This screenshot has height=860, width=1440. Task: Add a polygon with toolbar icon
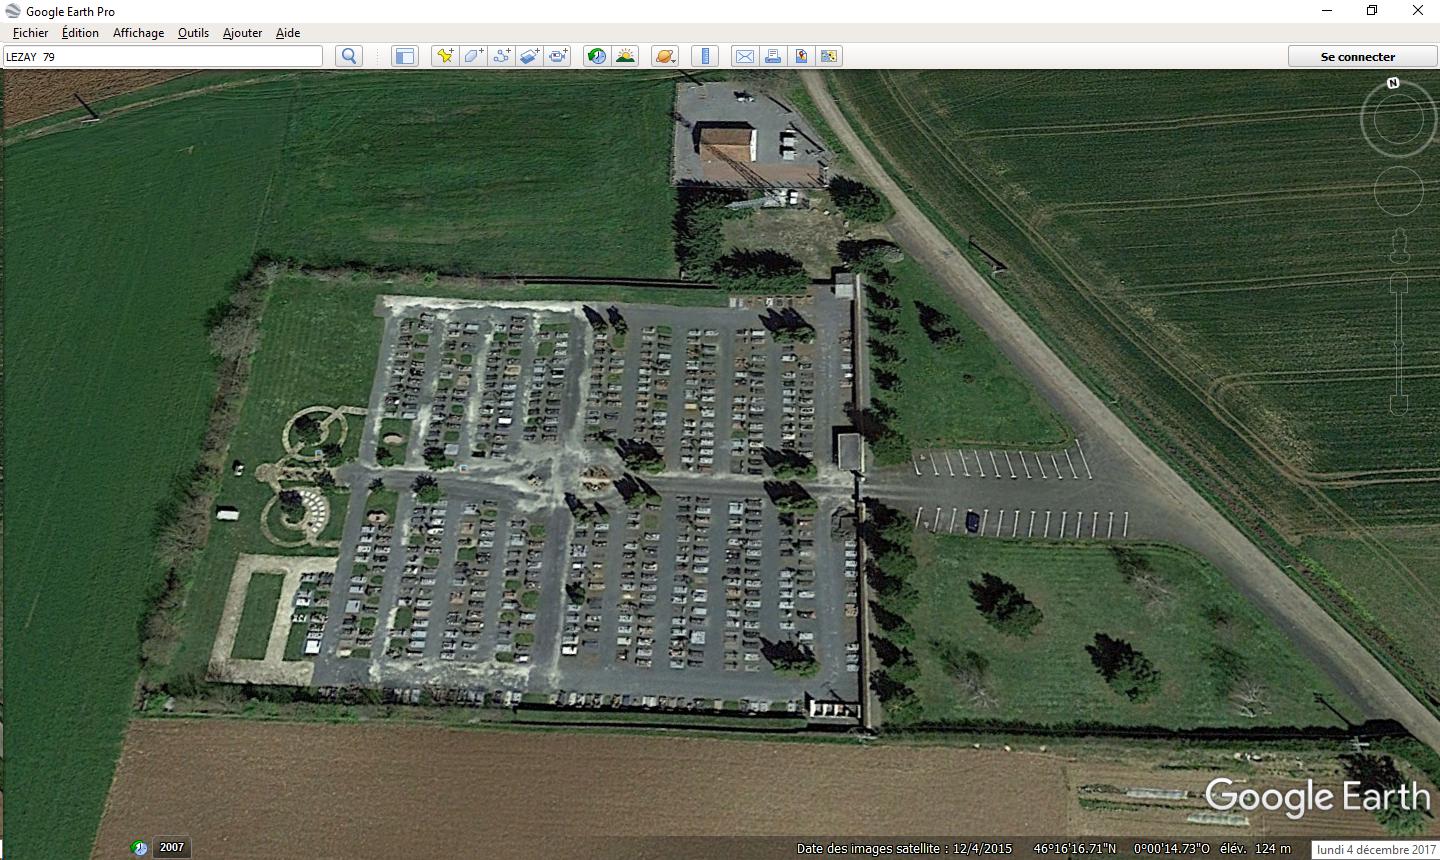point(473,56)
